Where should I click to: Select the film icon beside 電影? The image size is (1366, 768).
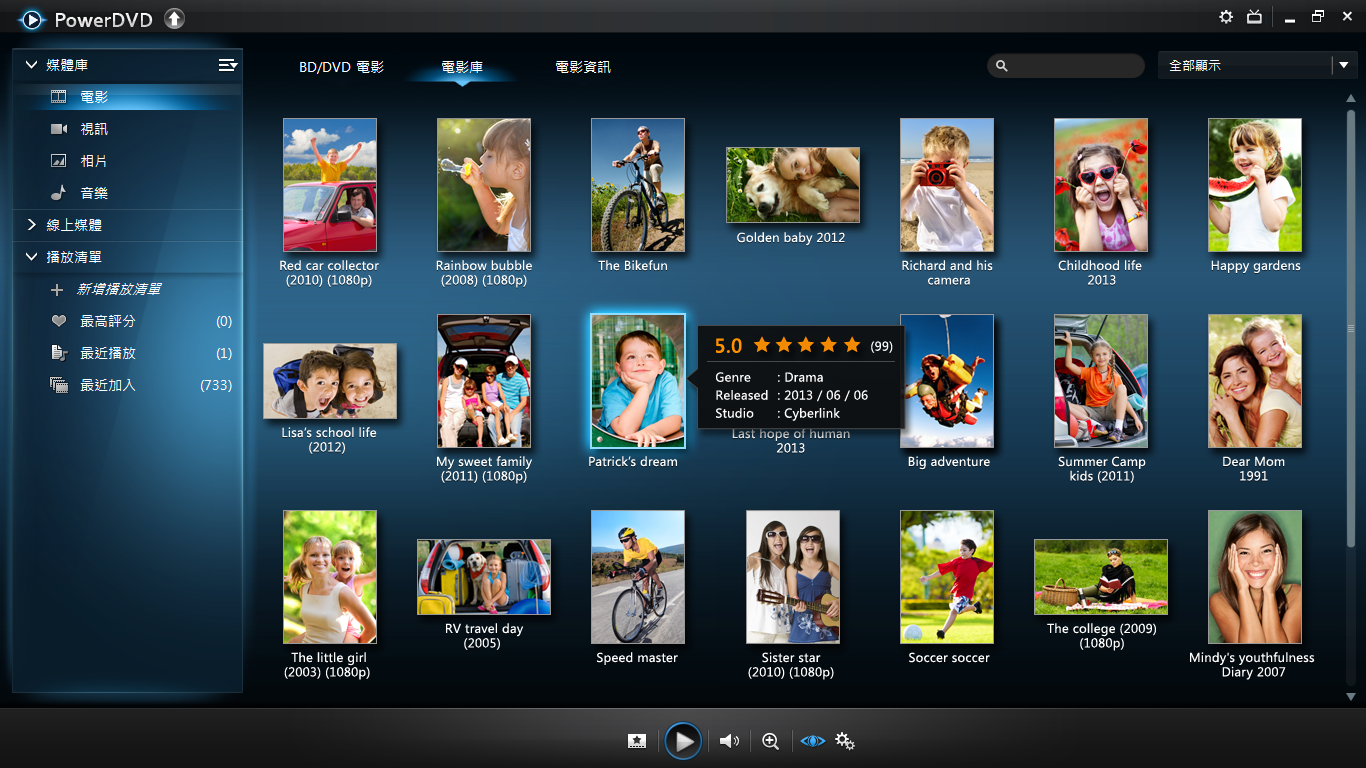click(x=59, y=97)
